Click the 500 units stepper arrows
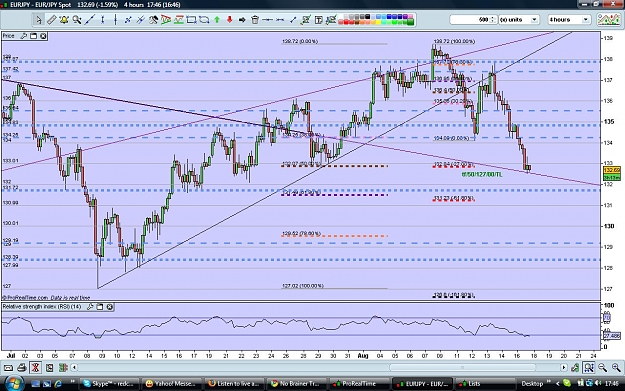 pos(493,20)
